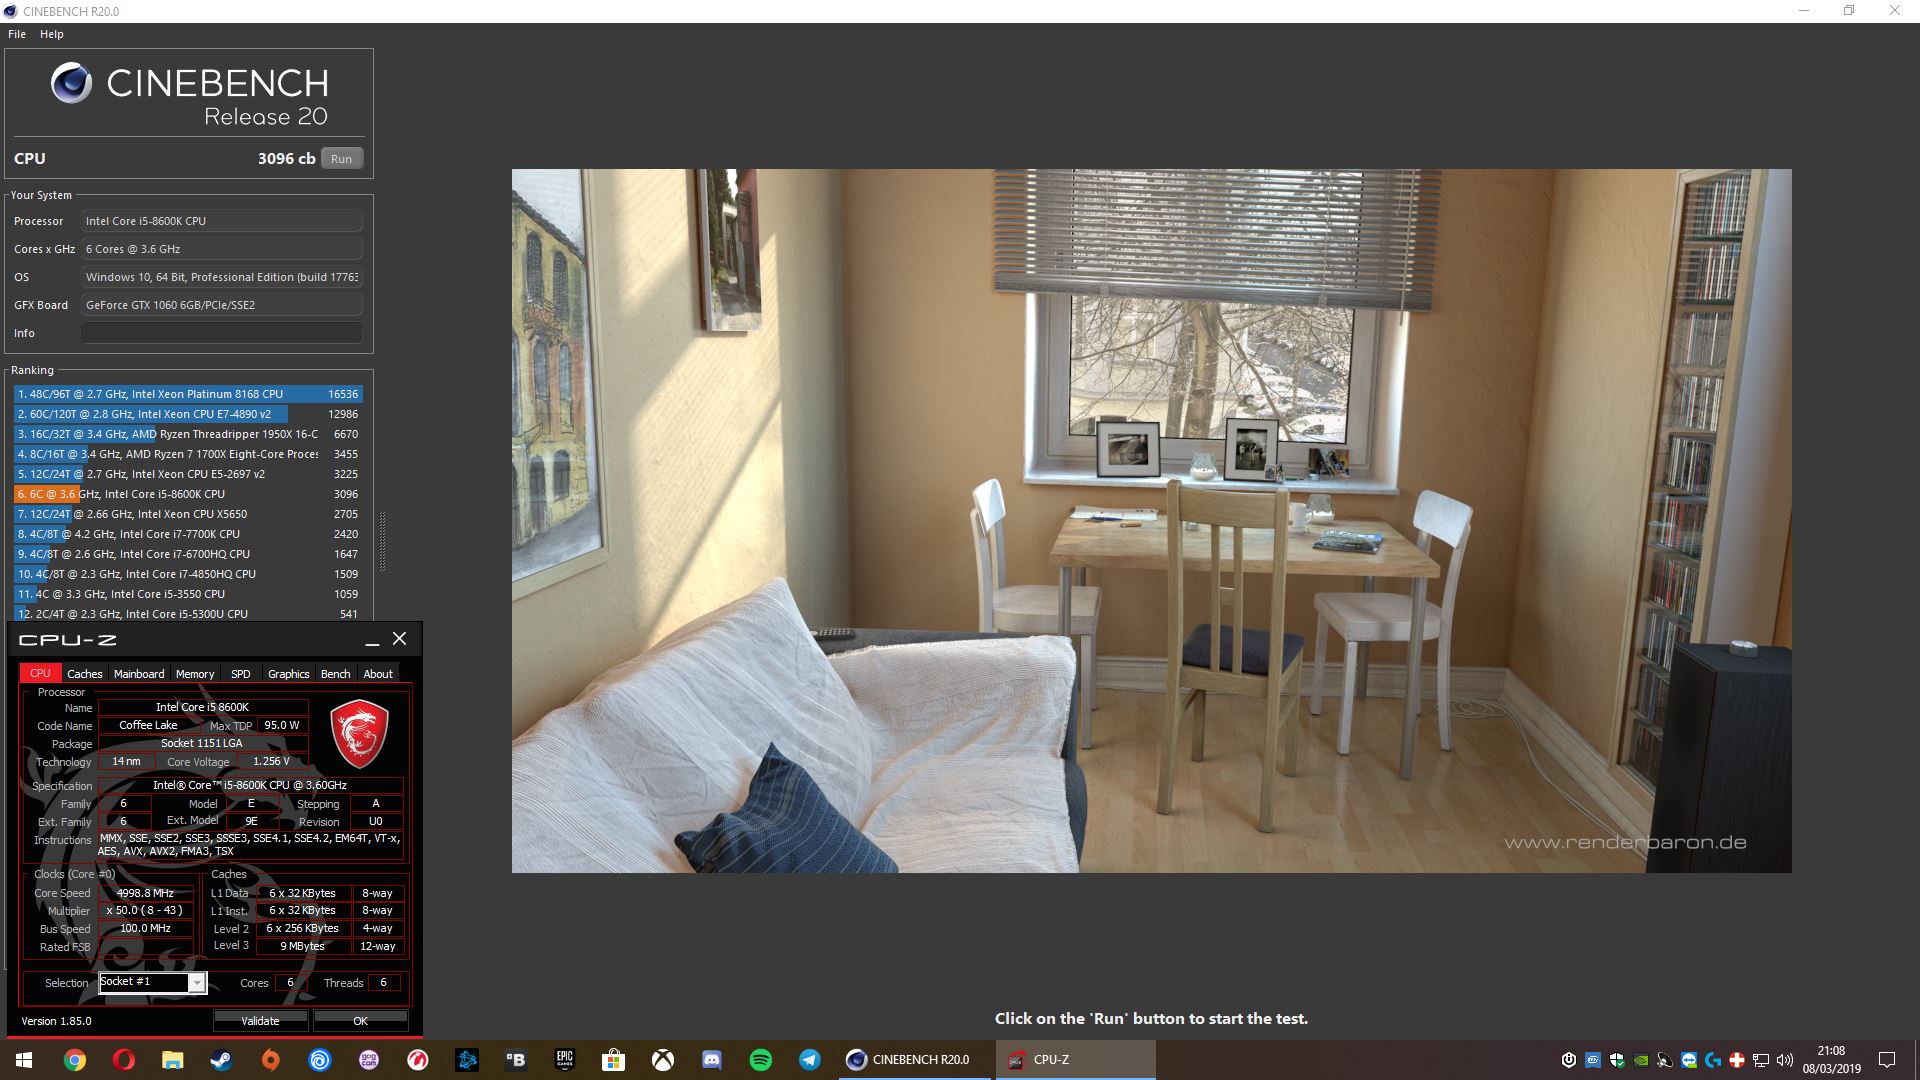Open the network status tray icon
This screenshot has width=1920, height=1080.
click(x=1761, y=1060)
